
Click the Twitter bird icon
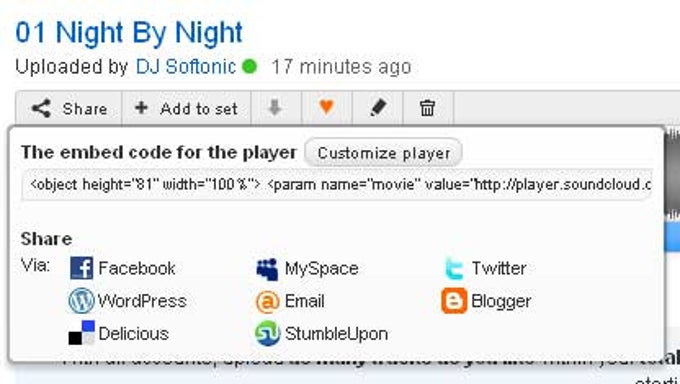pos(454,269)
